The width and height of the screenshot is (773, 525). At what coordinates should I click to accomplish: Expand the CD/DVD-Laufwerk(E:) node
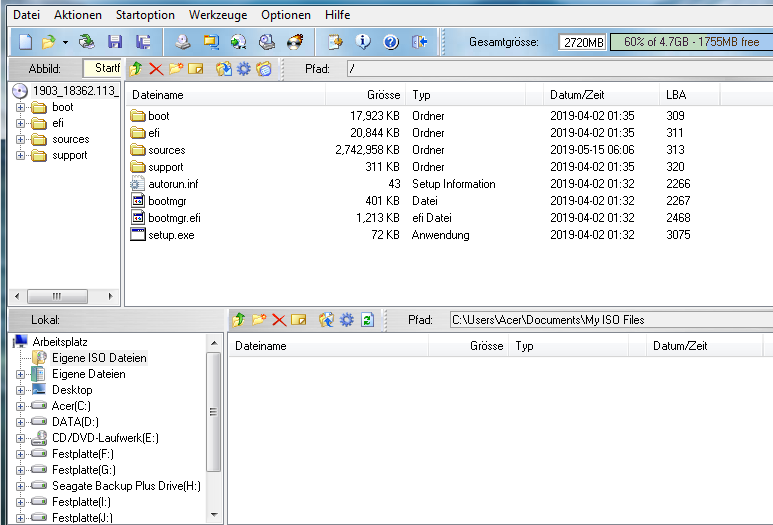20,438
